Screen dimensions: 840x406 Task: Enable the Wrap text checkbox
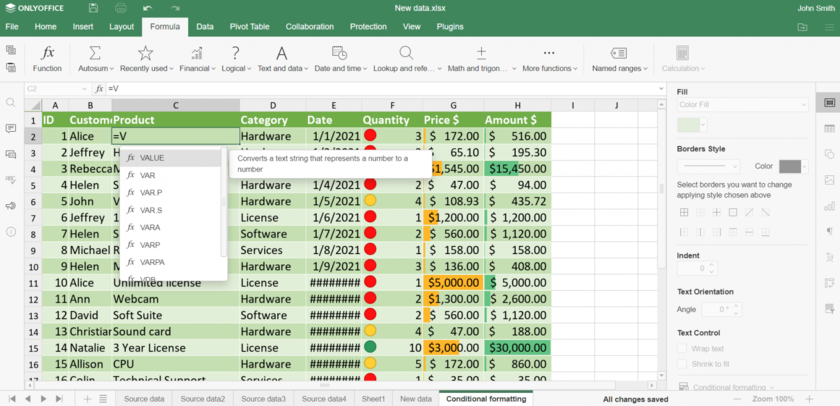coord(682,348)
